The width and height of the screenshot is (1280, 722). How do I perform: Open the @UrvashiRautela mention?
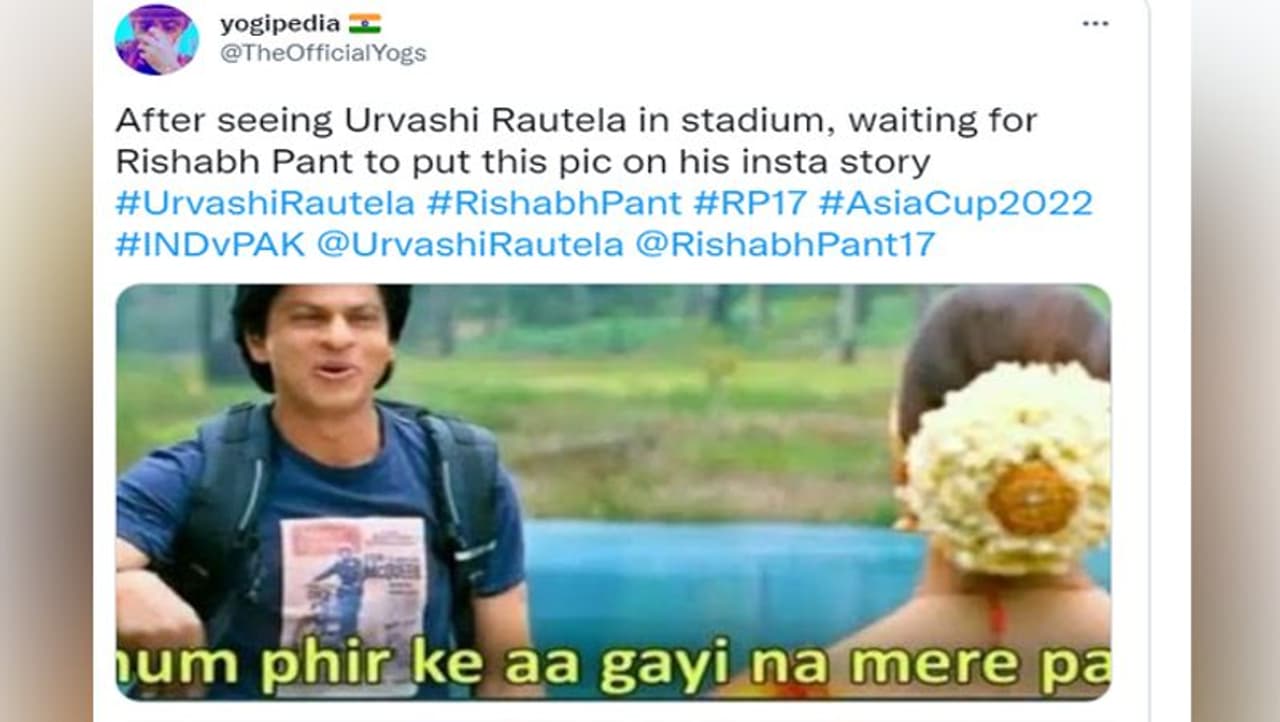click(x=470, y=244)
